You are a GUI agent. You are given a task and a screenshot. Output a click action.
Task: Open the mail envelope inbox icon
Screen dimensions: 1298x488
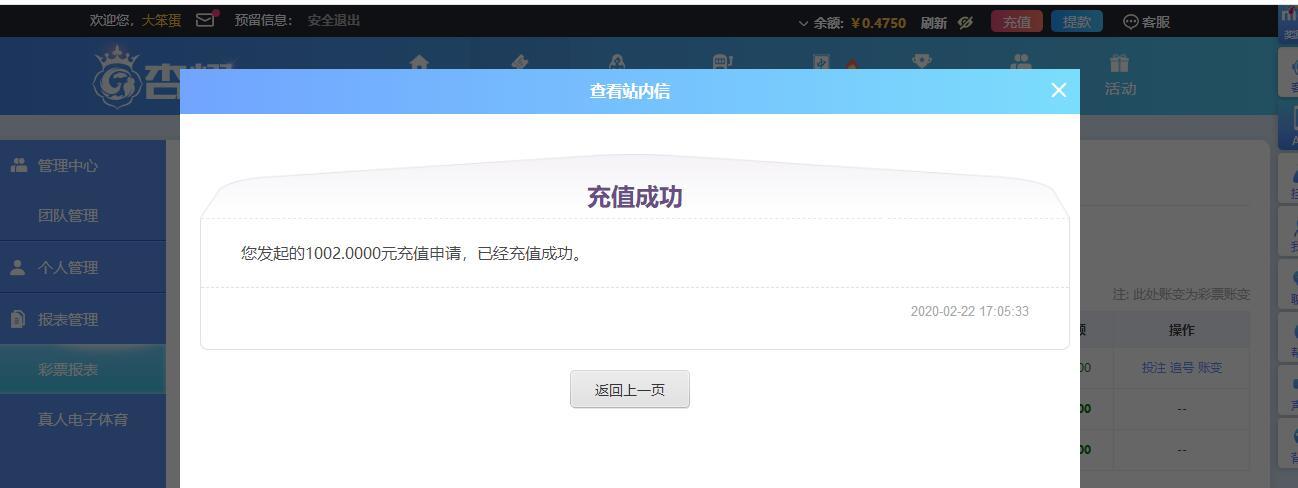tap(205, 20)
